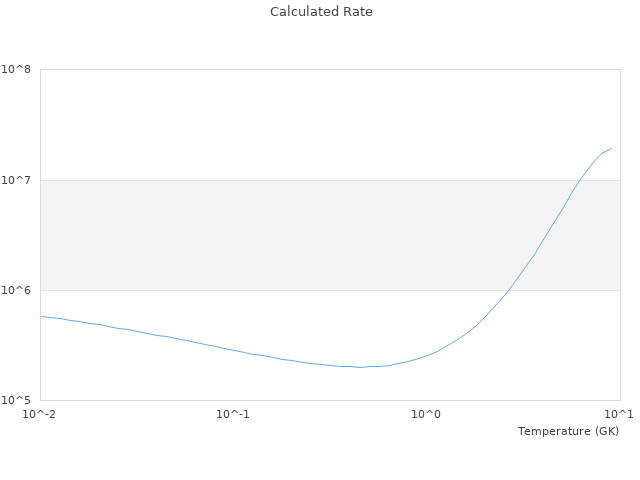The image size is (640, 480).
Task: Click the right end of the blue curve
Action: click(x=611, y=148)
